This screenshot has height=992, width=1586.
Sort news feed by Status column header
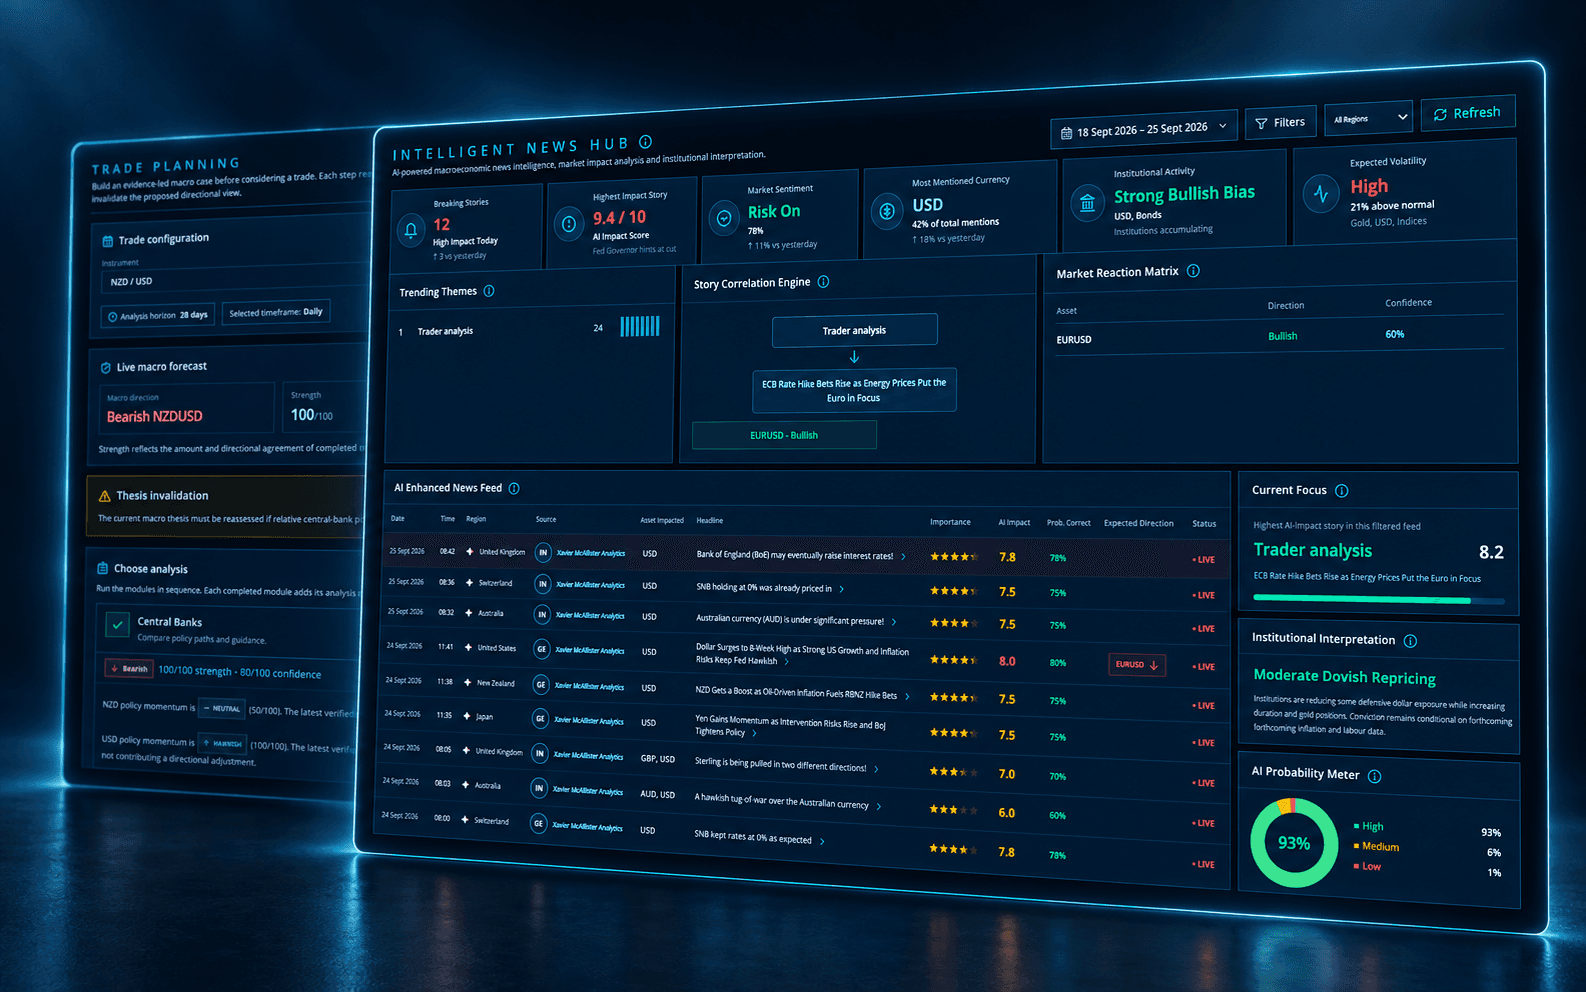pyautogui.click(x=1204, y=524)
